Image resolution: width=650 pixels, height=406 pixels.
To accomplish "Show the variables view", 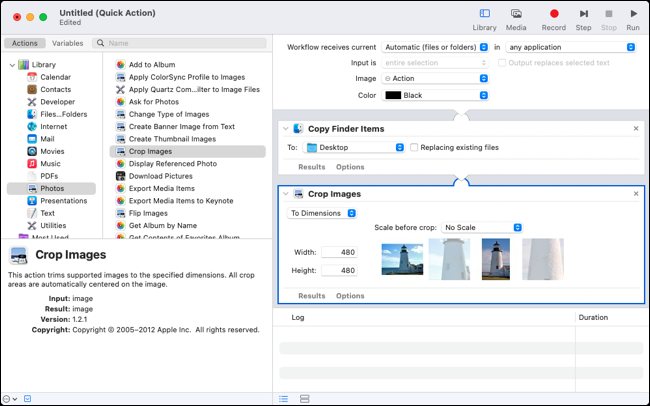I will 305,399.
